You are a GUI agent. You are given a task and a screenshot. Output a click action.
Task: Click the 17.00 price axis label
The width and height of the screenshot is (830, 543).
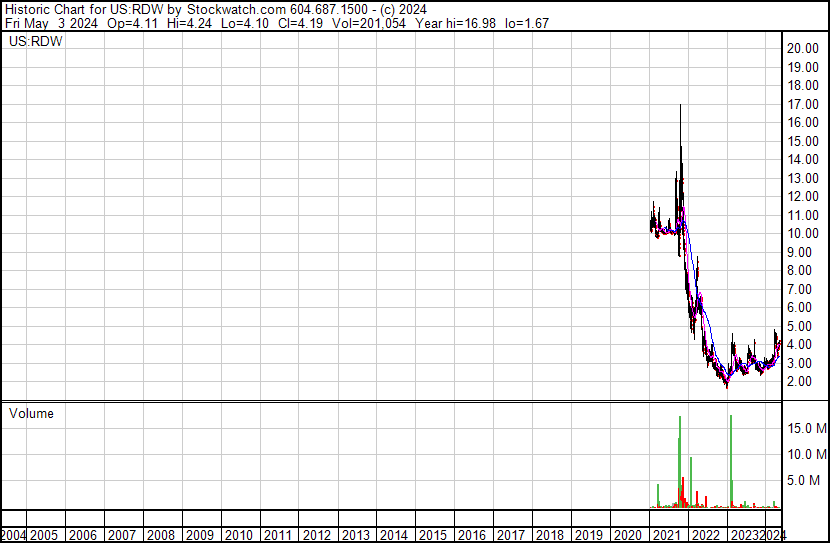coord(803,104)
